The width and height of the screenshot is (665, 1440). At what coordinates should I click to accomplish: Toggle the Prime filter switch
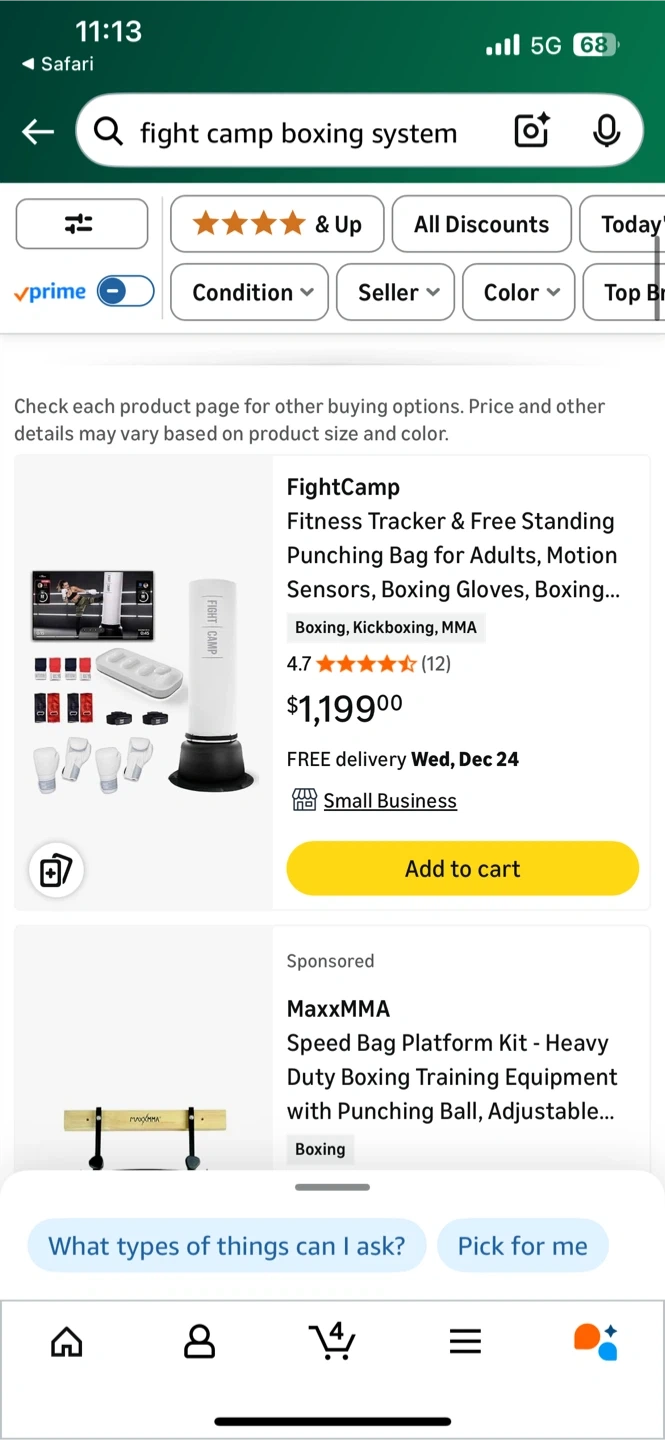click(x=125, y=291)
